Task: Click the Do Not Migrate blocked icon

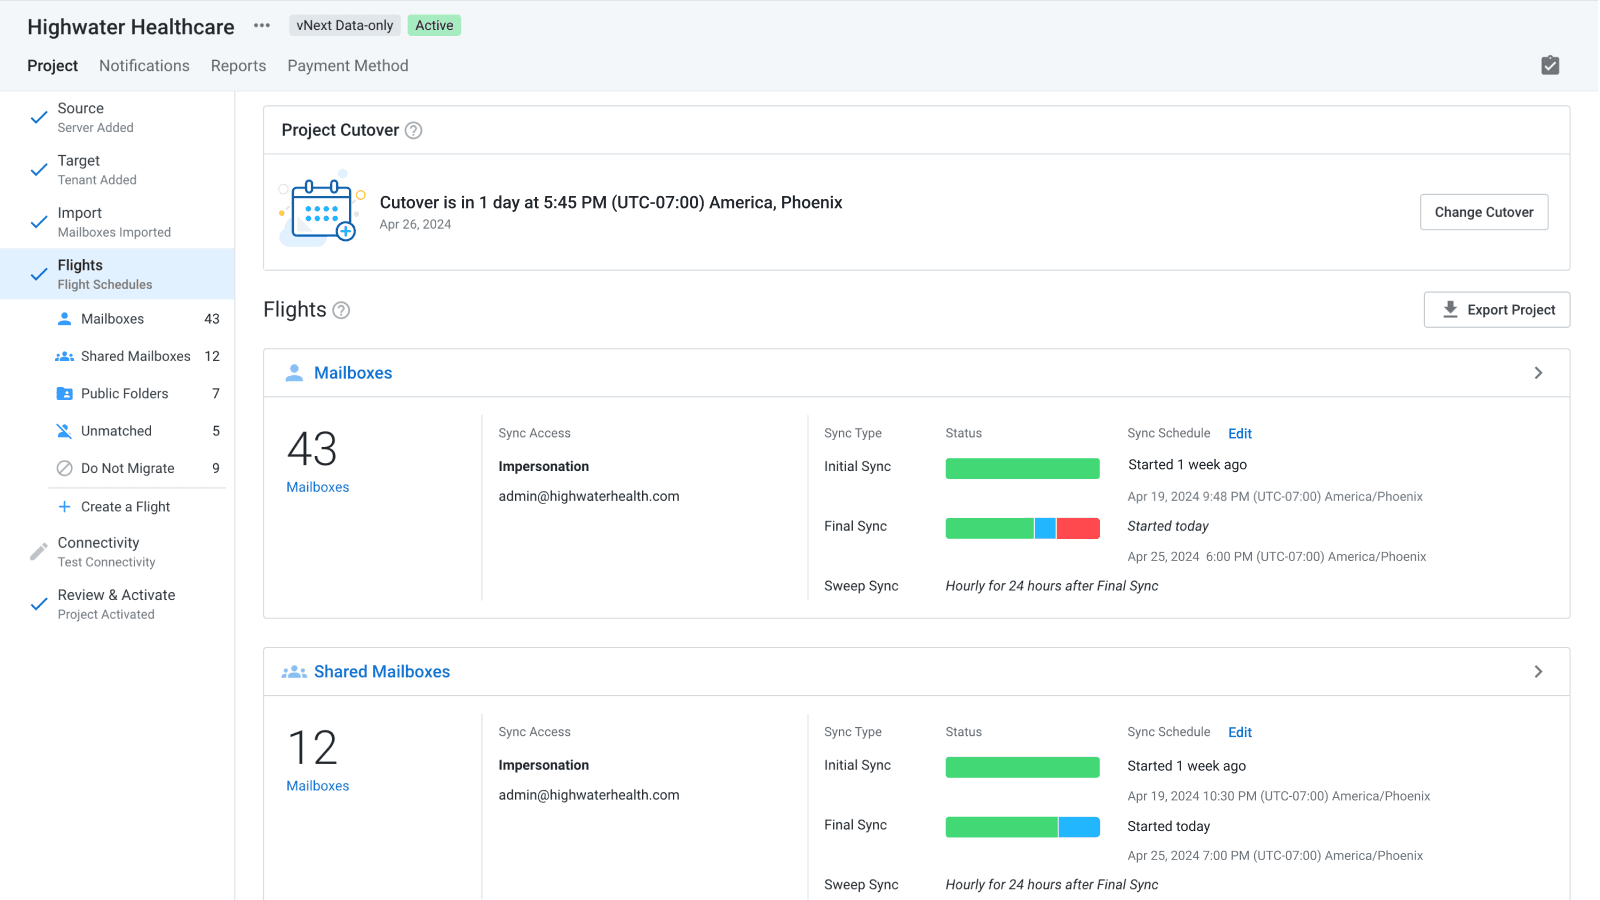Action: click(64, 468)
